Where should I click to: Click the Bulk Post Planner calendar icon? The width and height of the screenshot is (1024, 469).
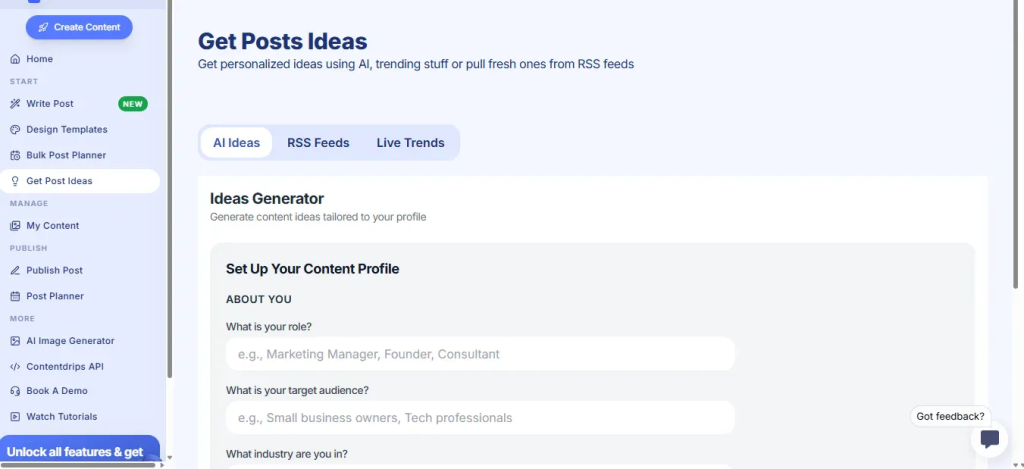pyautogui.click(x=15, y=156)
